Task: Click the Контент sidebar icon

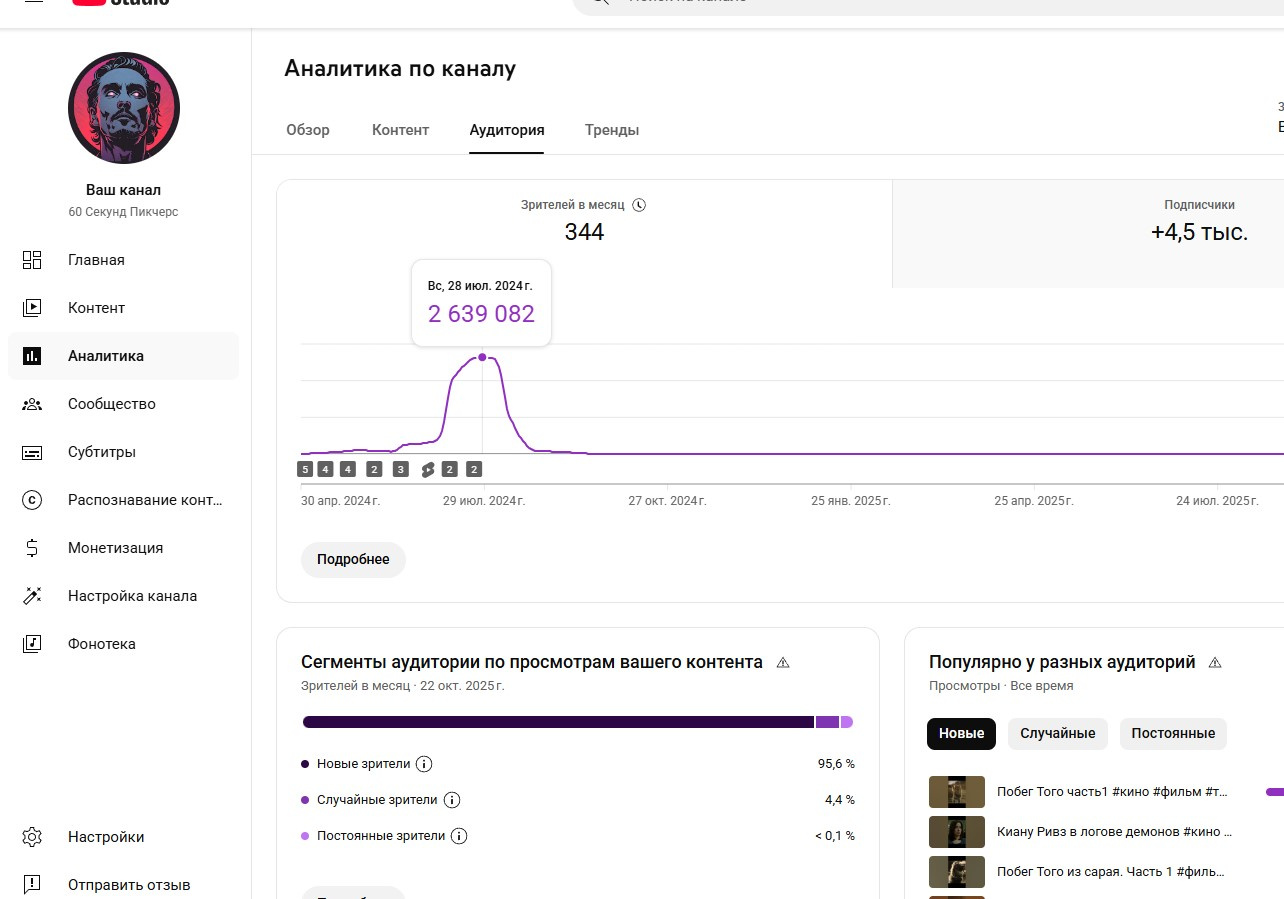Action: coord(32,308)
